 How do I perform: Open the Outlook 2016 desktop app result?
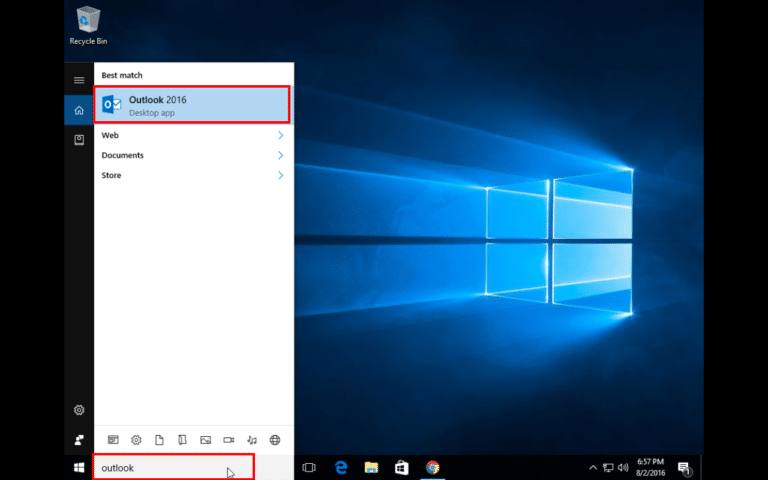click(192, 105)
